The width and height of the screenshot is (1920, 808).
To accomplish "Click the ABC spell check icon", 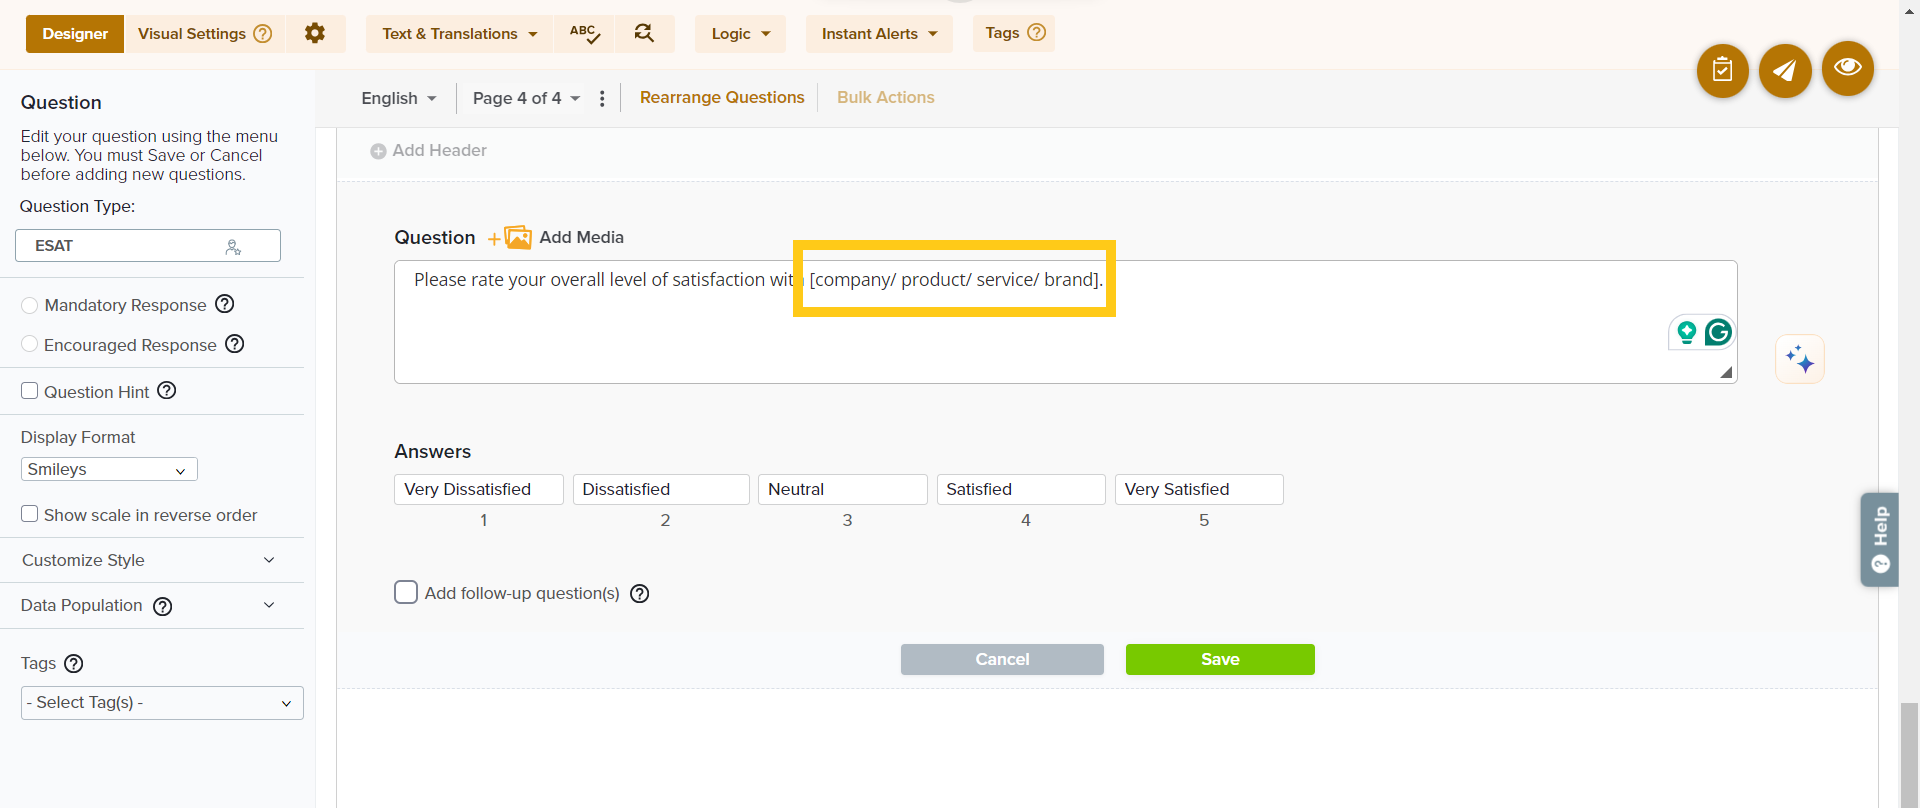I will pos(584,34).
